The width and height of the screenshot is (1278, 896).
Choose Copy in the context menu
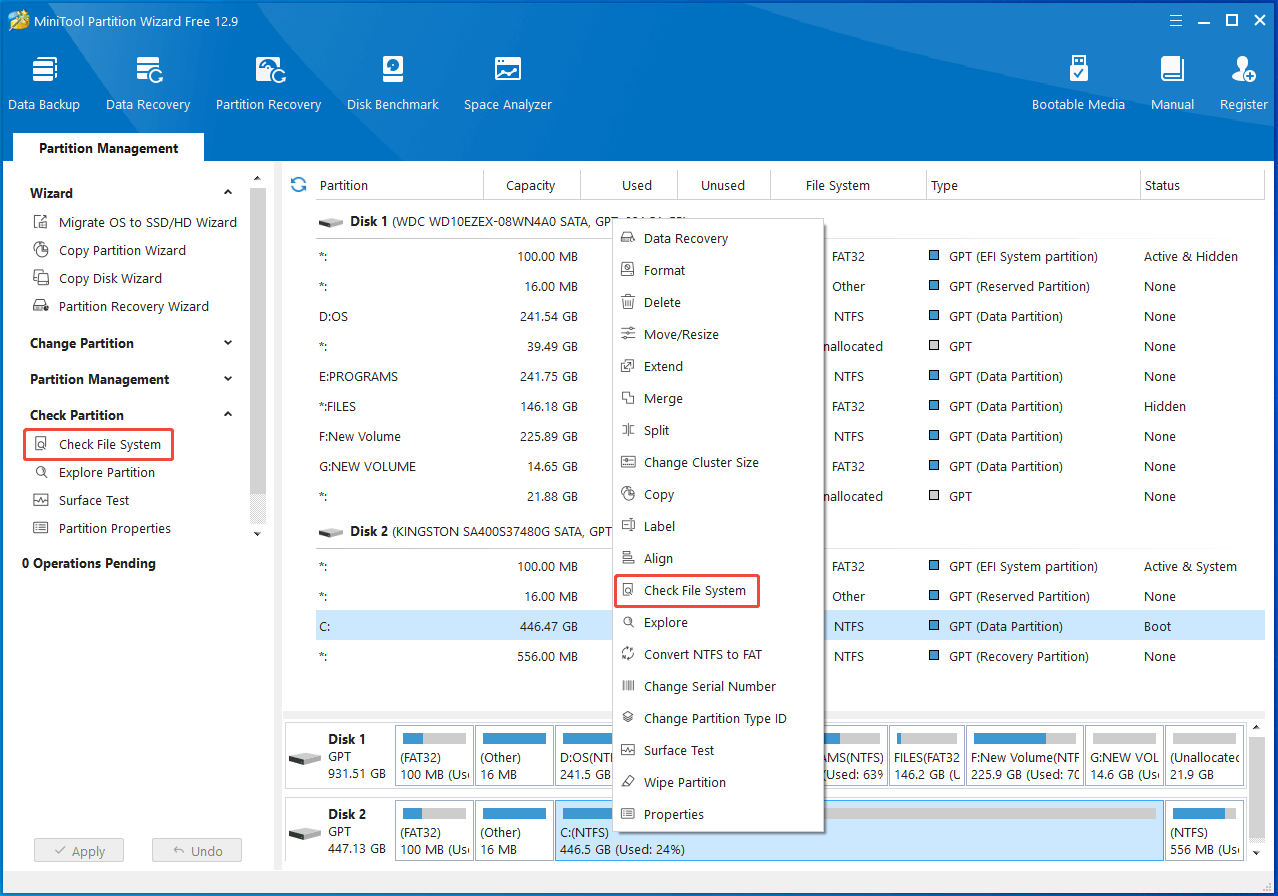tap(718, 494)
